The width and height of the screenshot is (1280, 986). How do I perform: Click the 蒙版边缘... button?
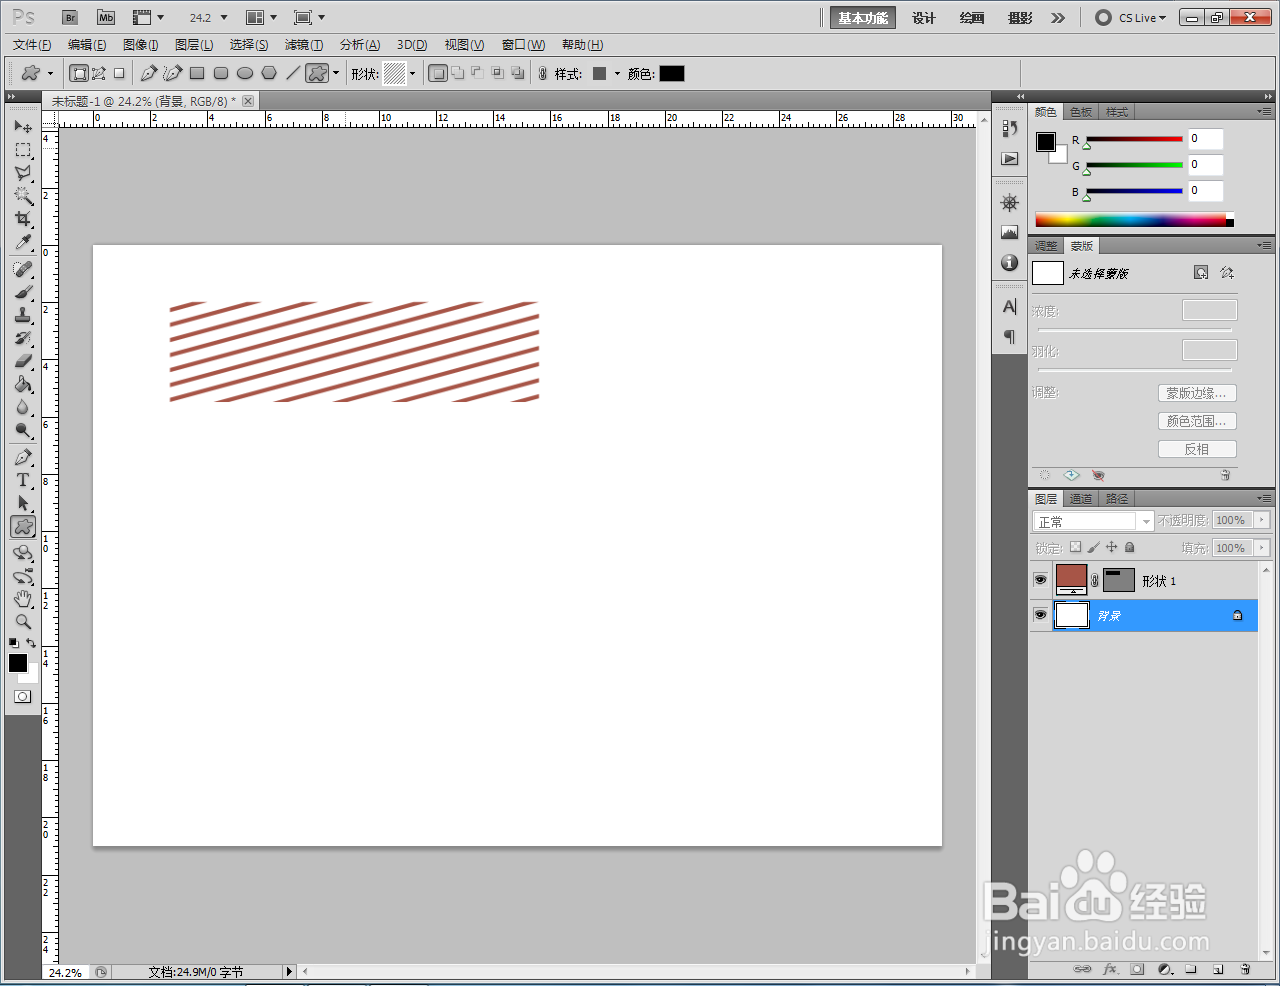(1197, 393)
